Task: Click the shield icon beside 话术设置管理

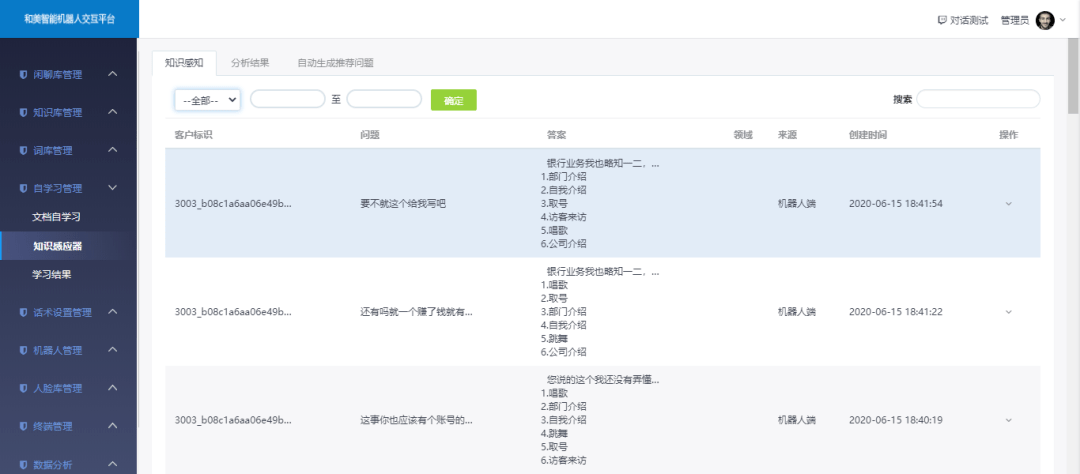Action: (x=23, y=312)
